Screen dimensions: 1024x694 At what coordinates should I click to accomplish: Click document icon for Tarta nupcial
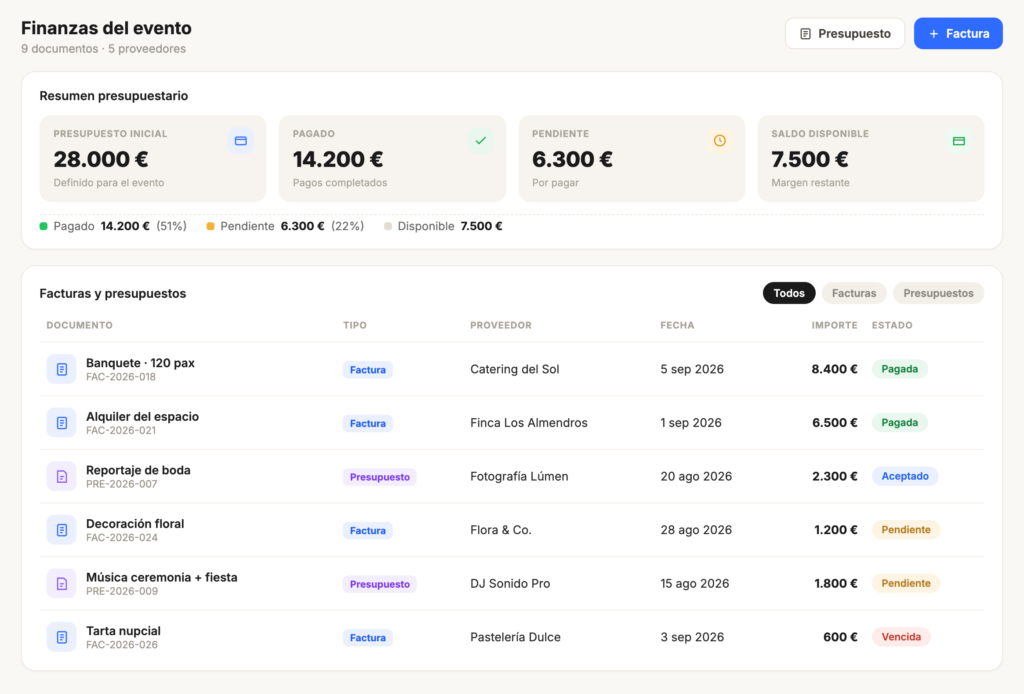coord(61,637)
